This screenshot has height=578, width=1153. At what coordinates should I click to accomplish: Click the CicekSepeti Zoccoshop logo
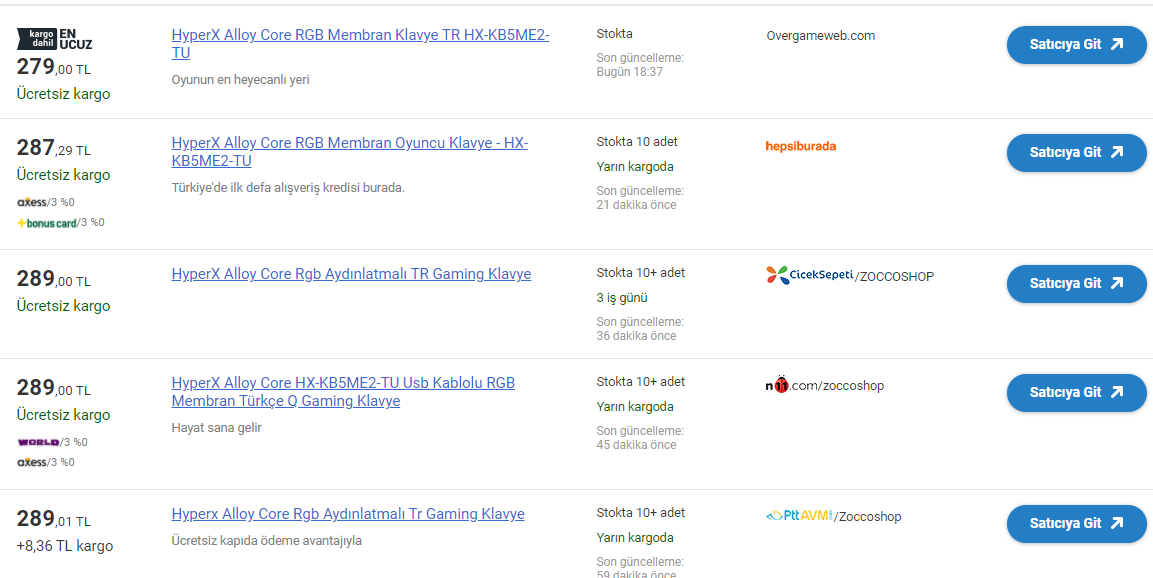[x=849, y=275]
